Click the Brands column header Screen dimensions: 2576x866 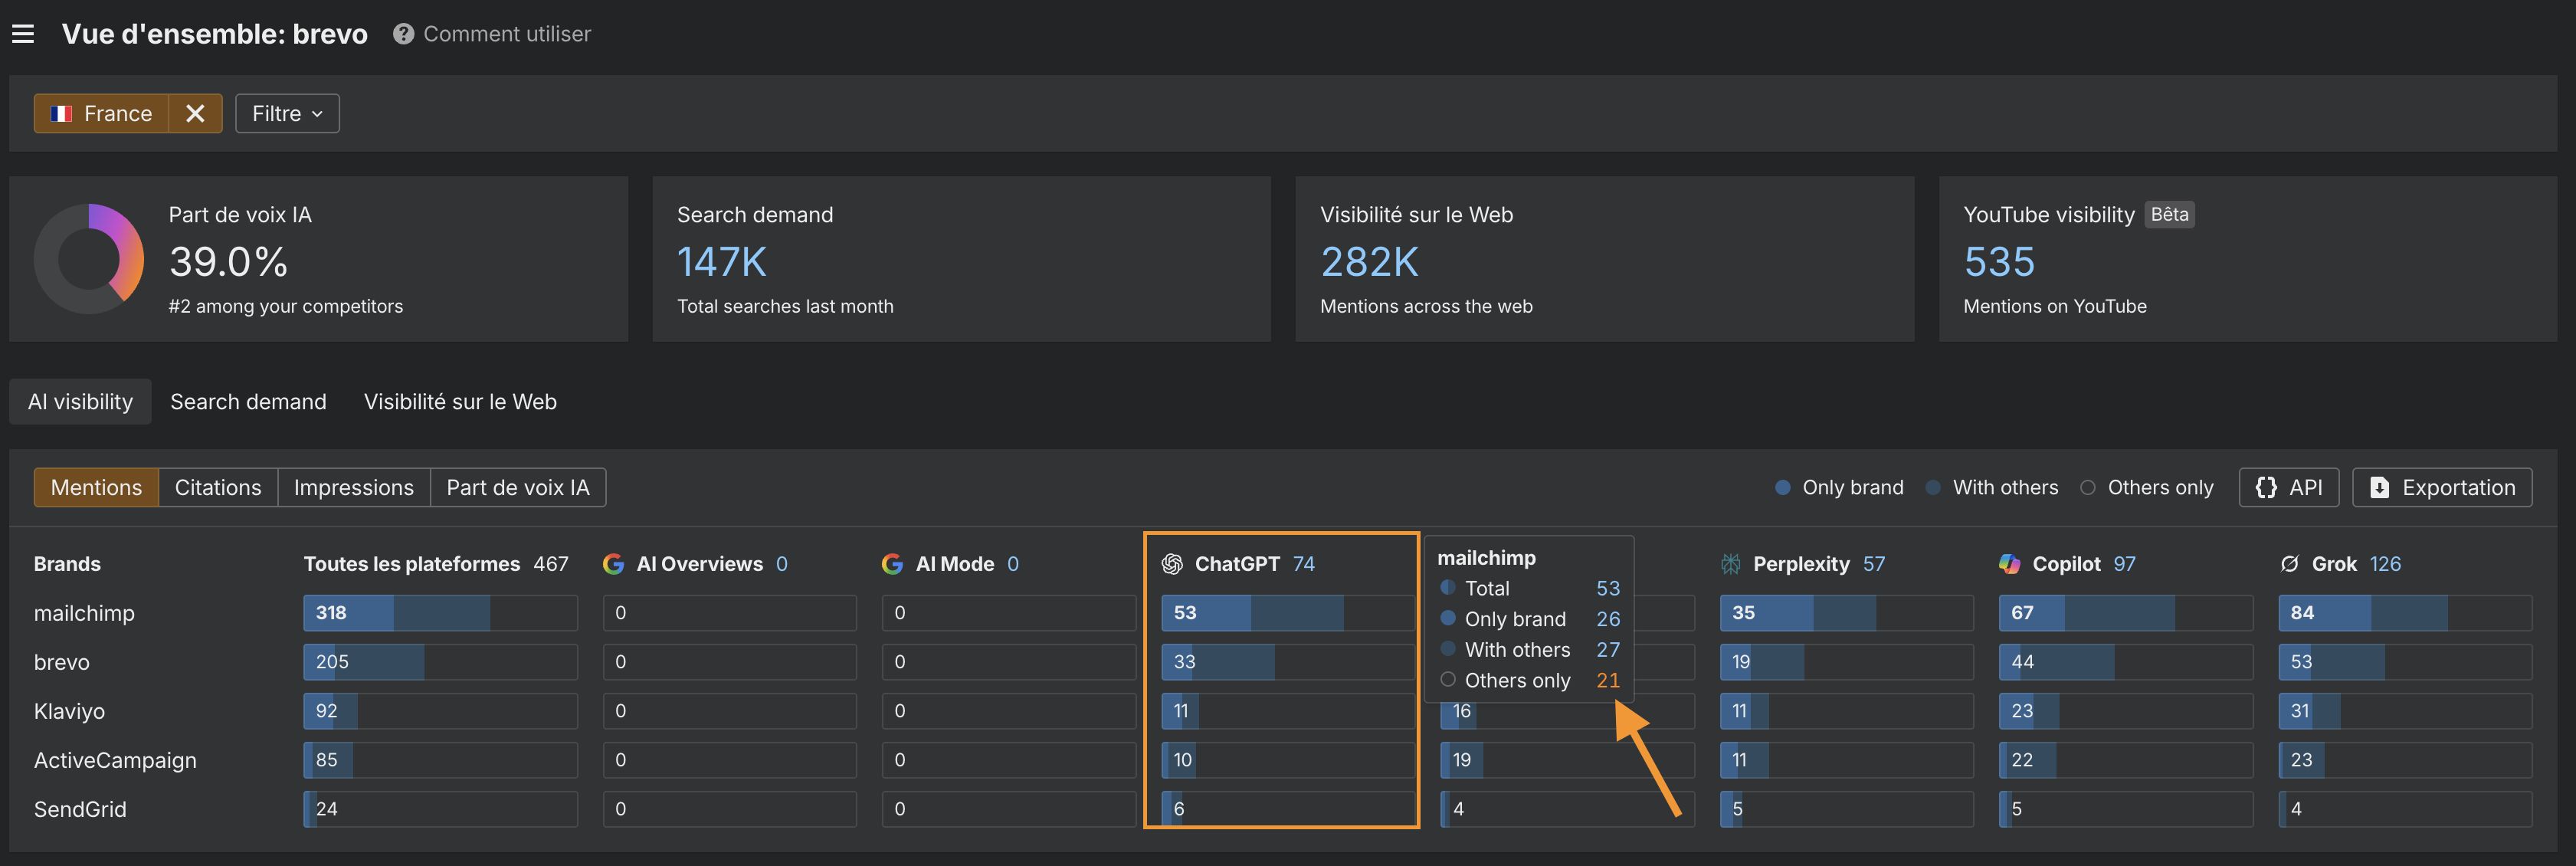pos(67,564)
